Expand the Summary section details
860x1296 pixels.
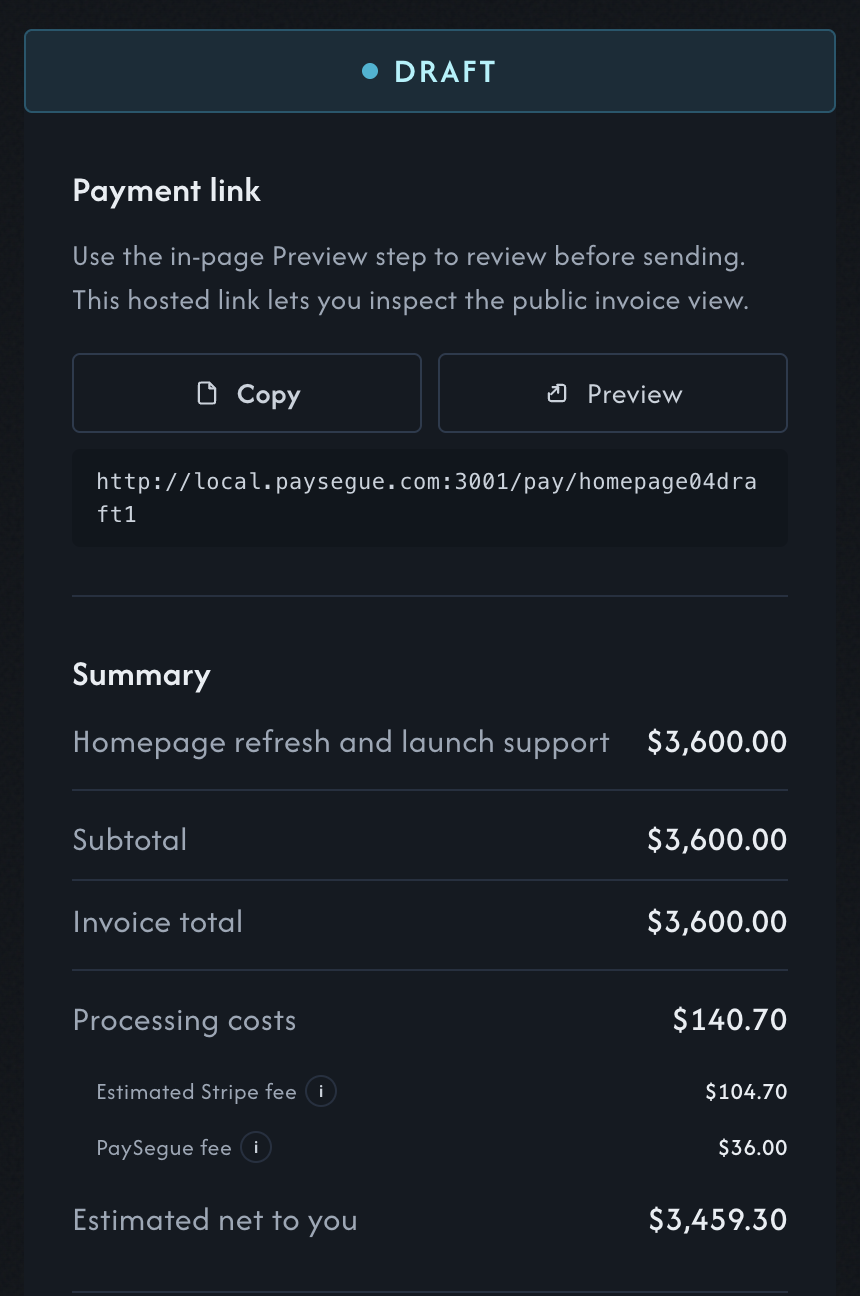pyautogui.click(x=141, y=675)
